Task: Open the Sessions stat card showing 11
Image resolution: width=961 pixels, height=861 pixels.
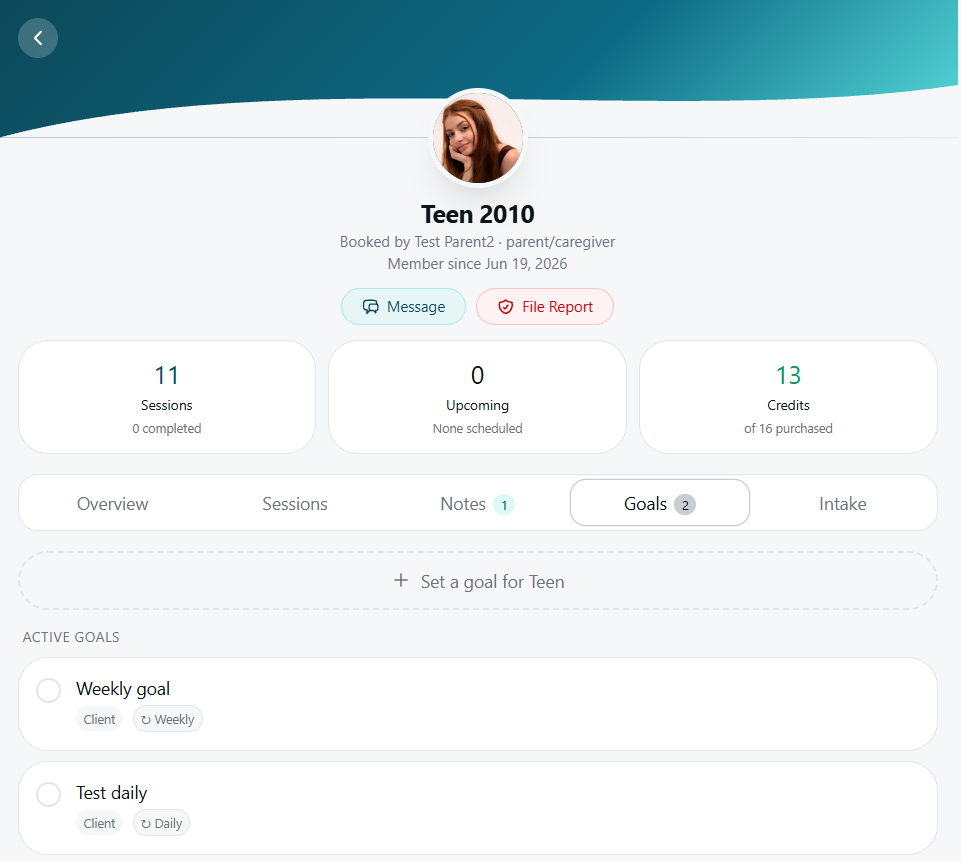Action: pyautogui.click(x=167, y=397)
